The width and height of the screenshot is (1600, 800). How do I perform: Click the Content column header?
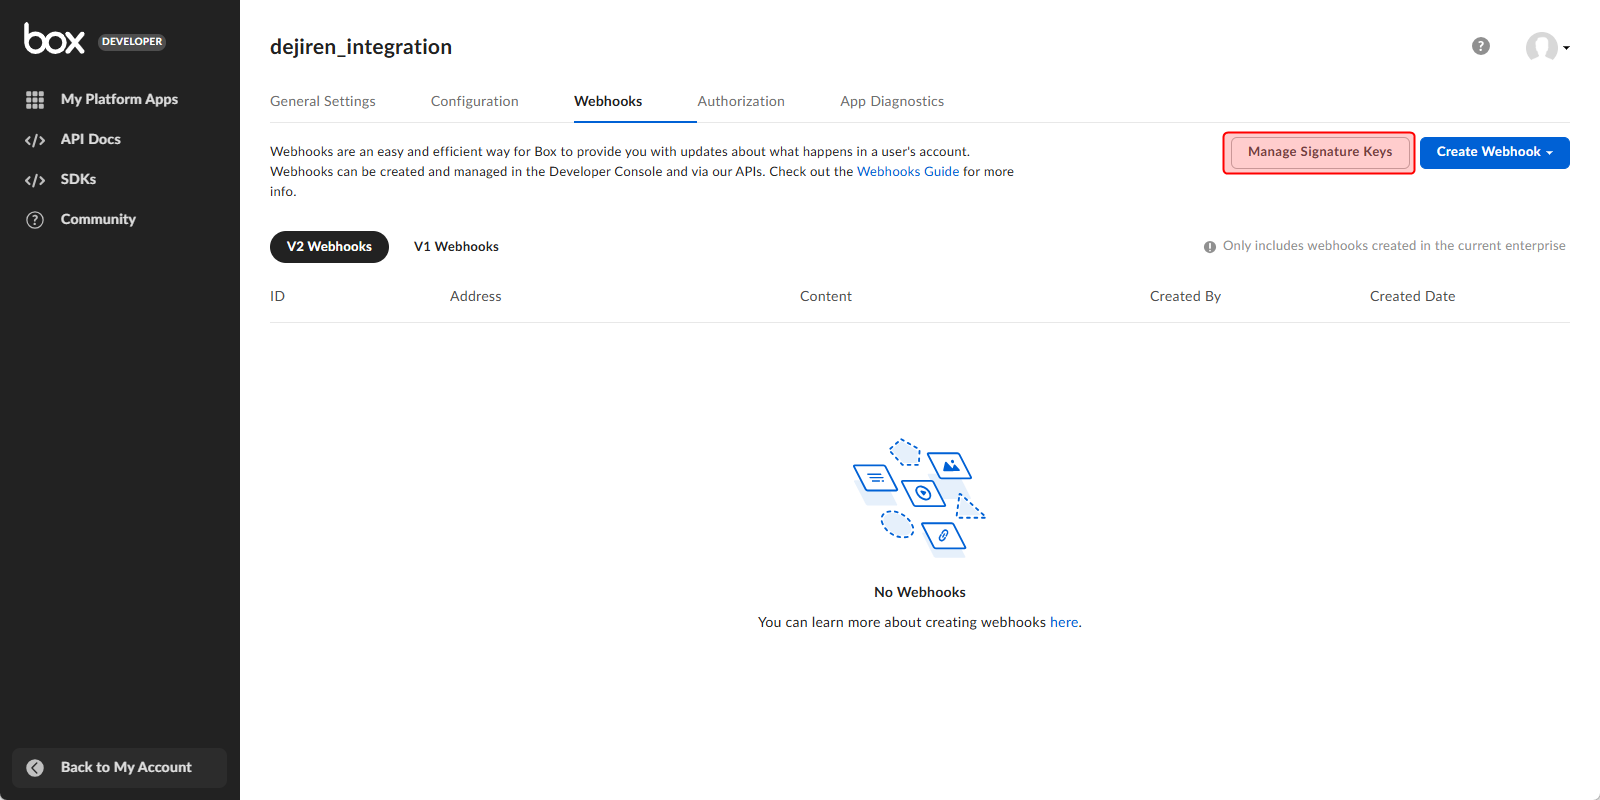(826, 296)
